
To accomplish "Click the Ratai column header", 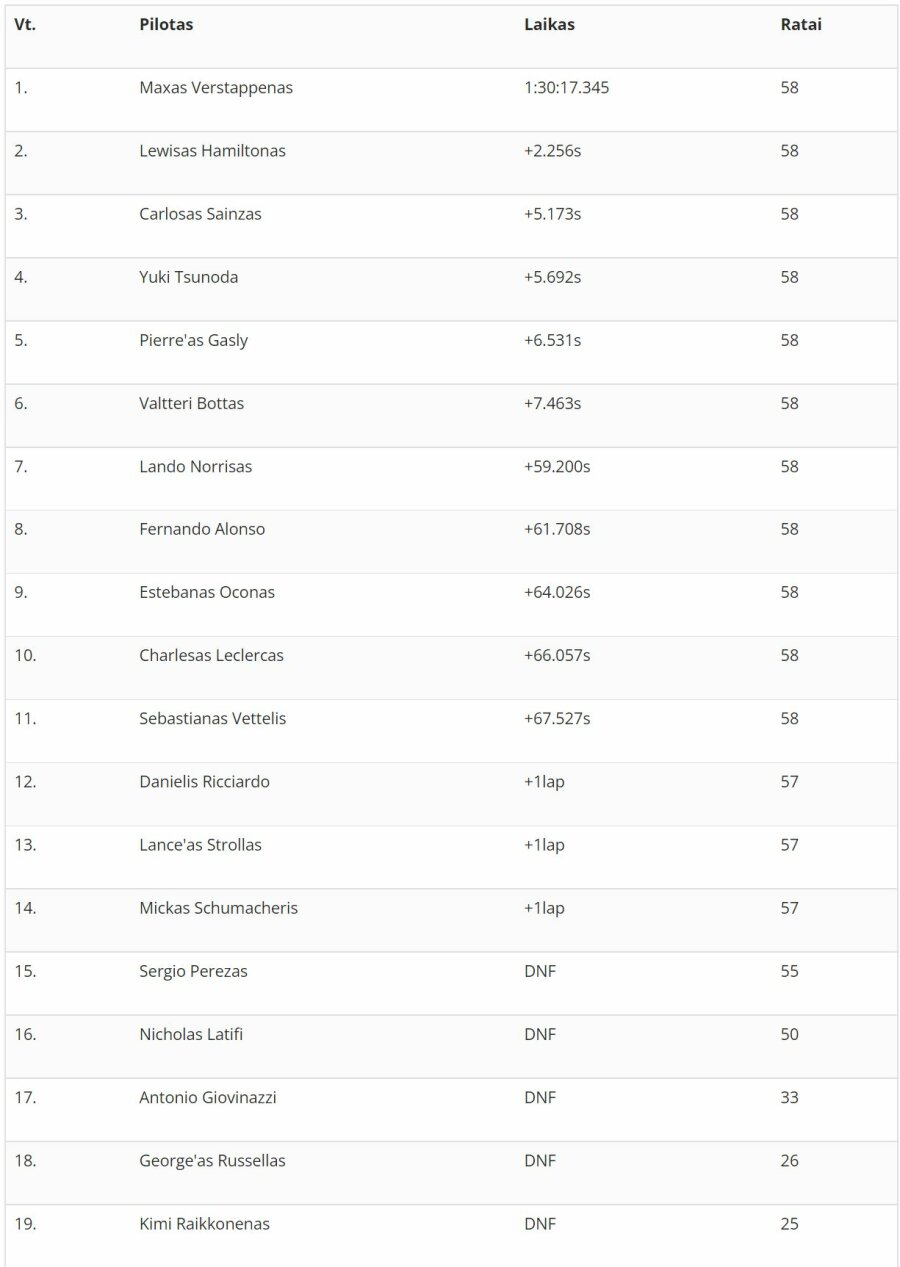I will pyautogui.click(x=801, y=25).
